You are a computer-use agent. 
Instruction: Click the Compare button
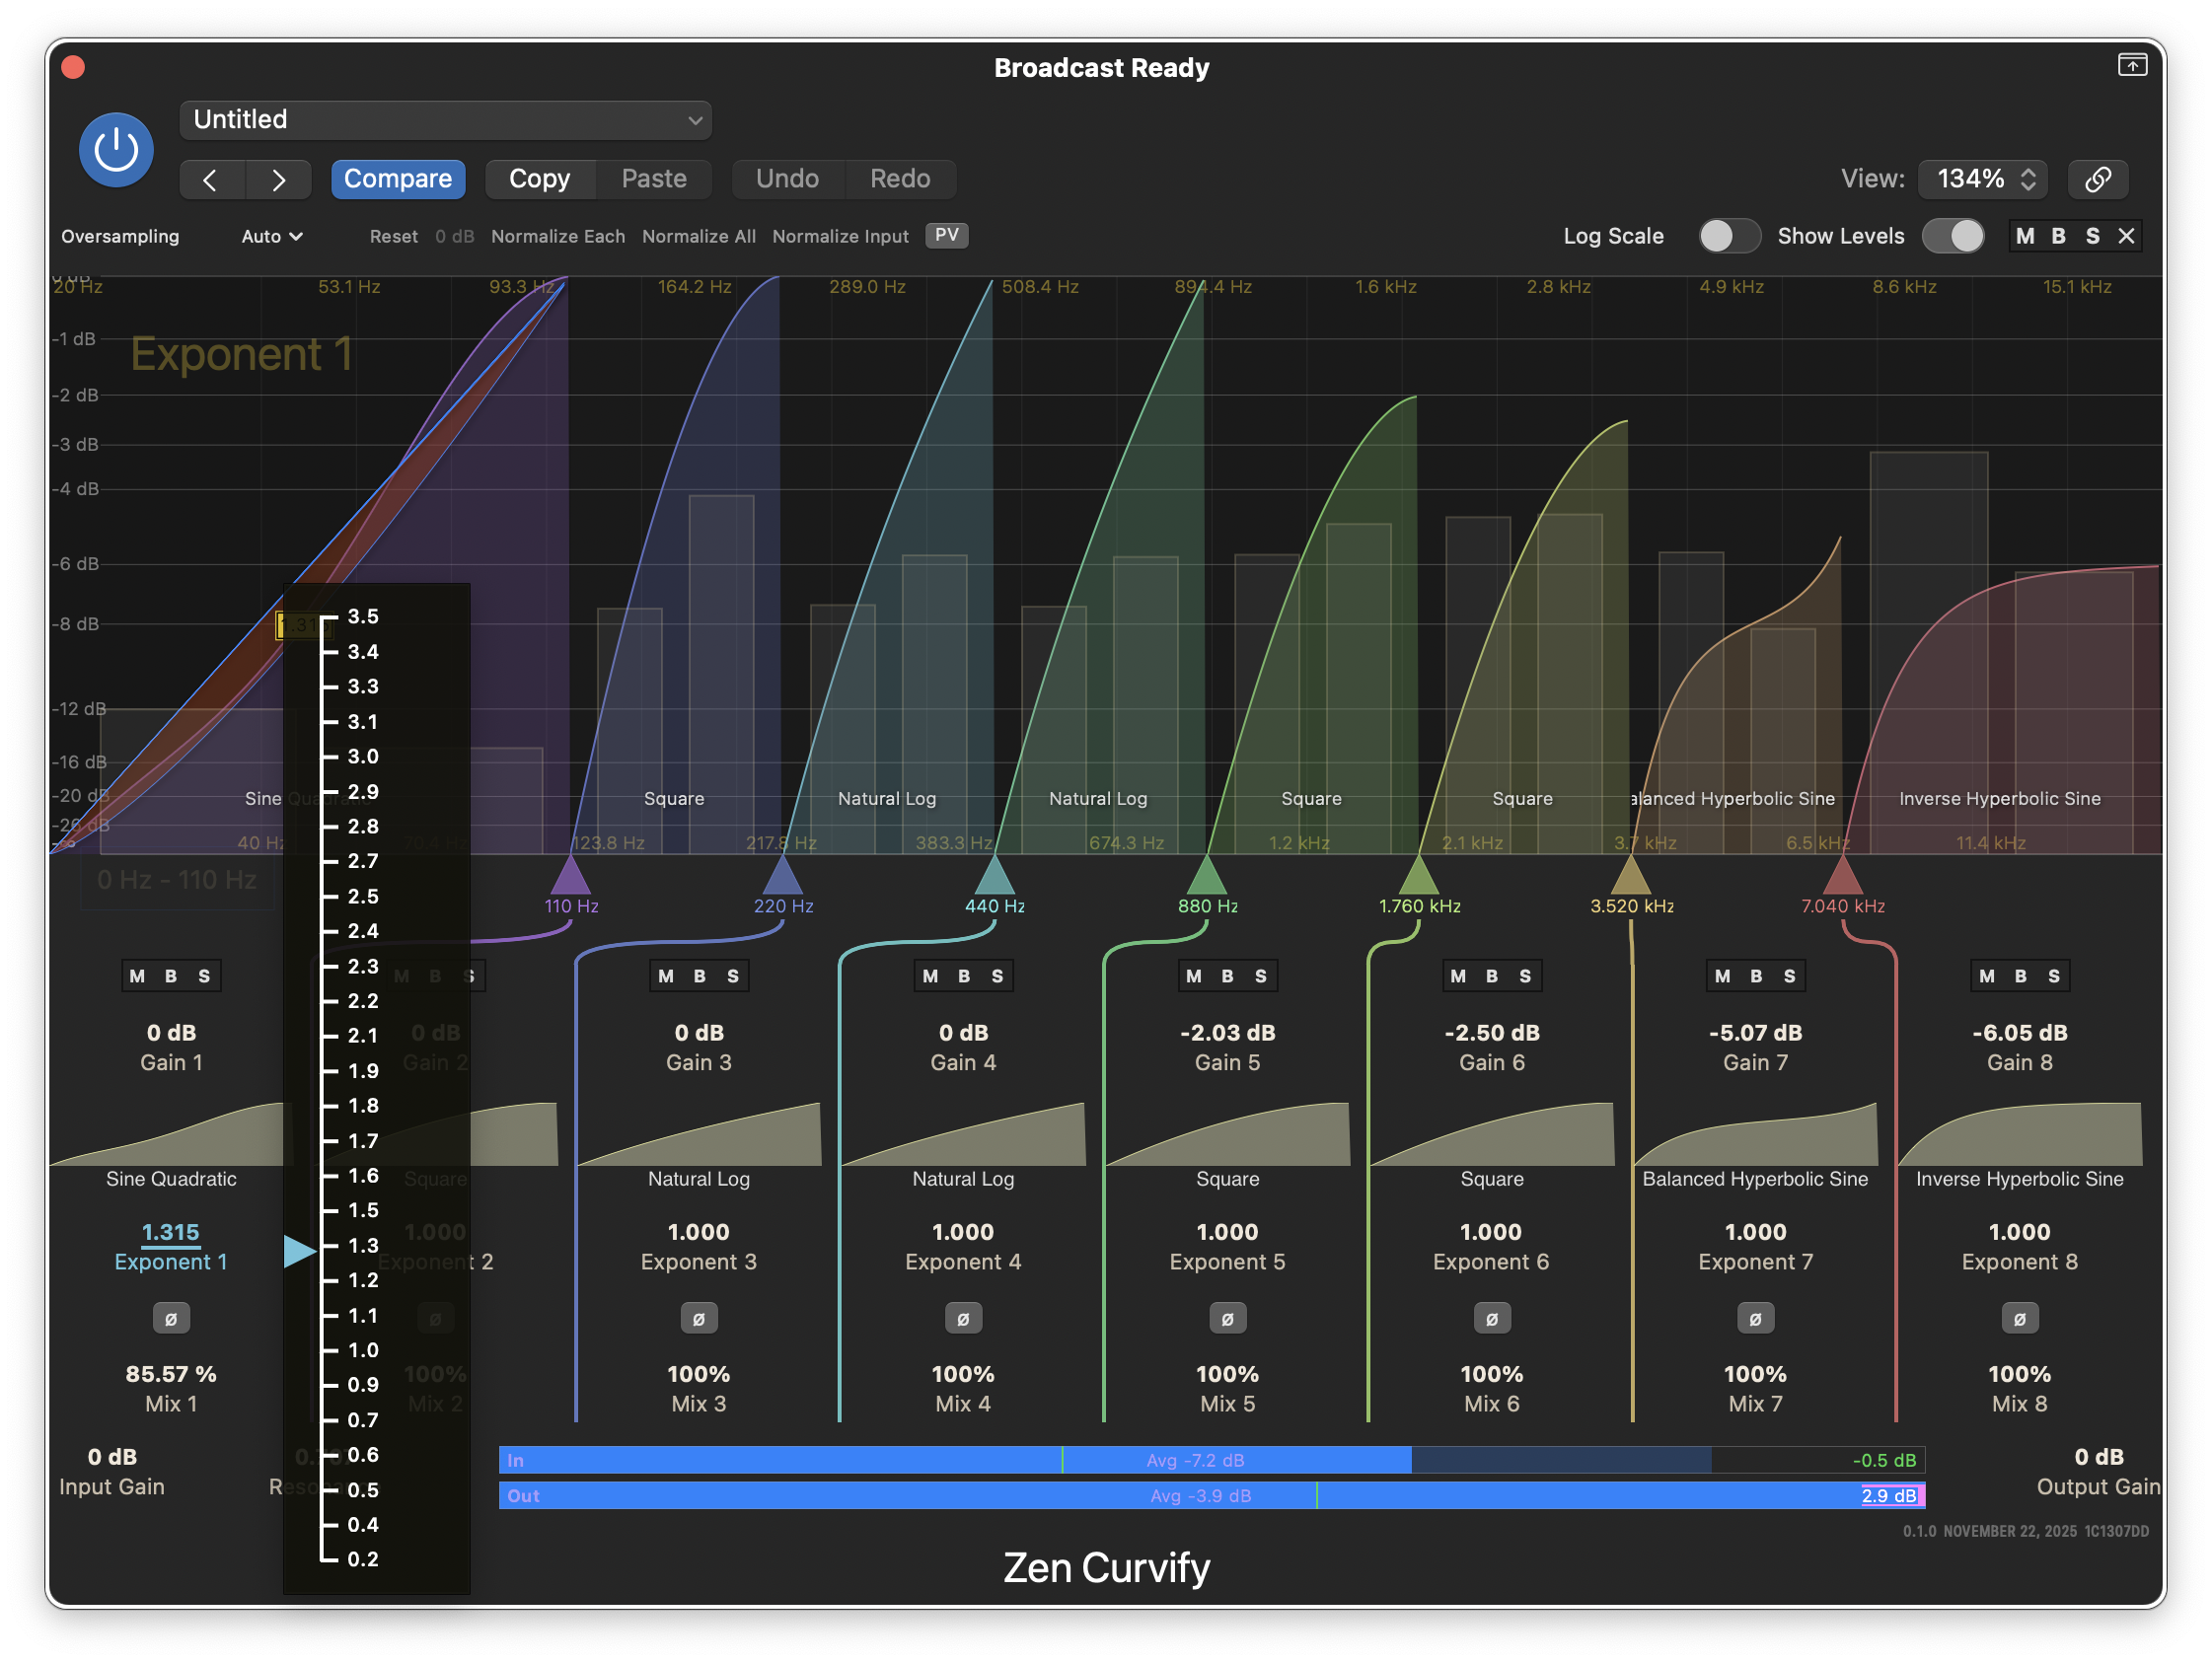pos(398,179)
